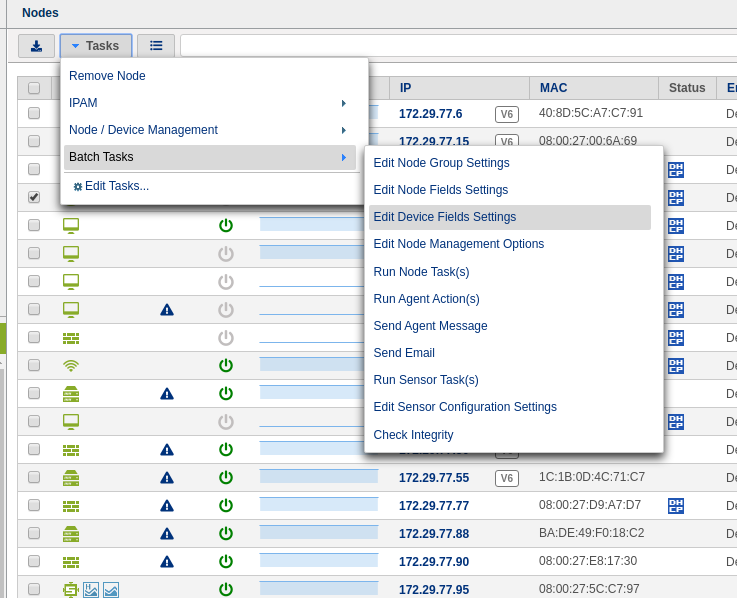
Task: Choose Run Sensor Task(s) from submenu
Action: (x=426, y=380)
